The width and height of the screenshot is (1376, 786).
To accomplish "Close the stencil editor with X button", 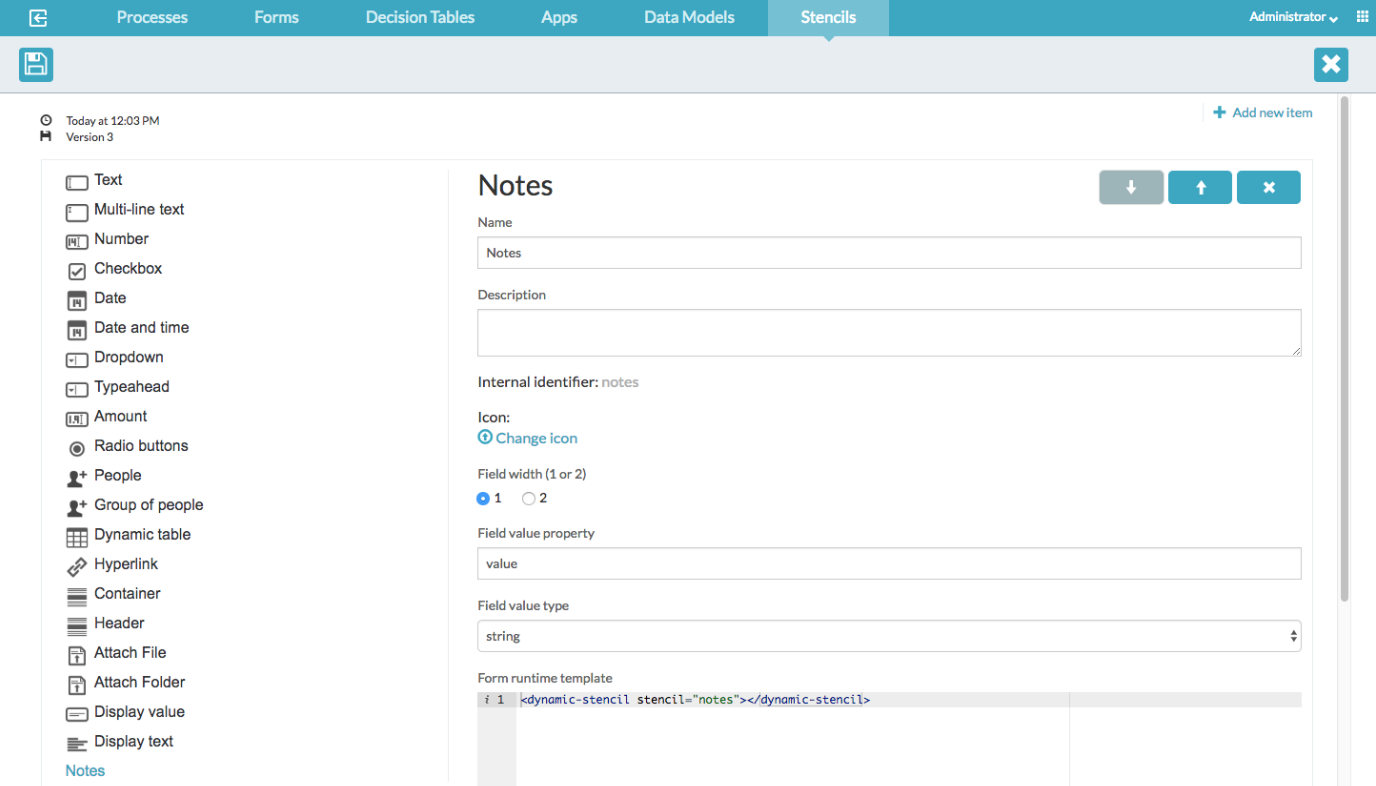I will (1331, 65).
